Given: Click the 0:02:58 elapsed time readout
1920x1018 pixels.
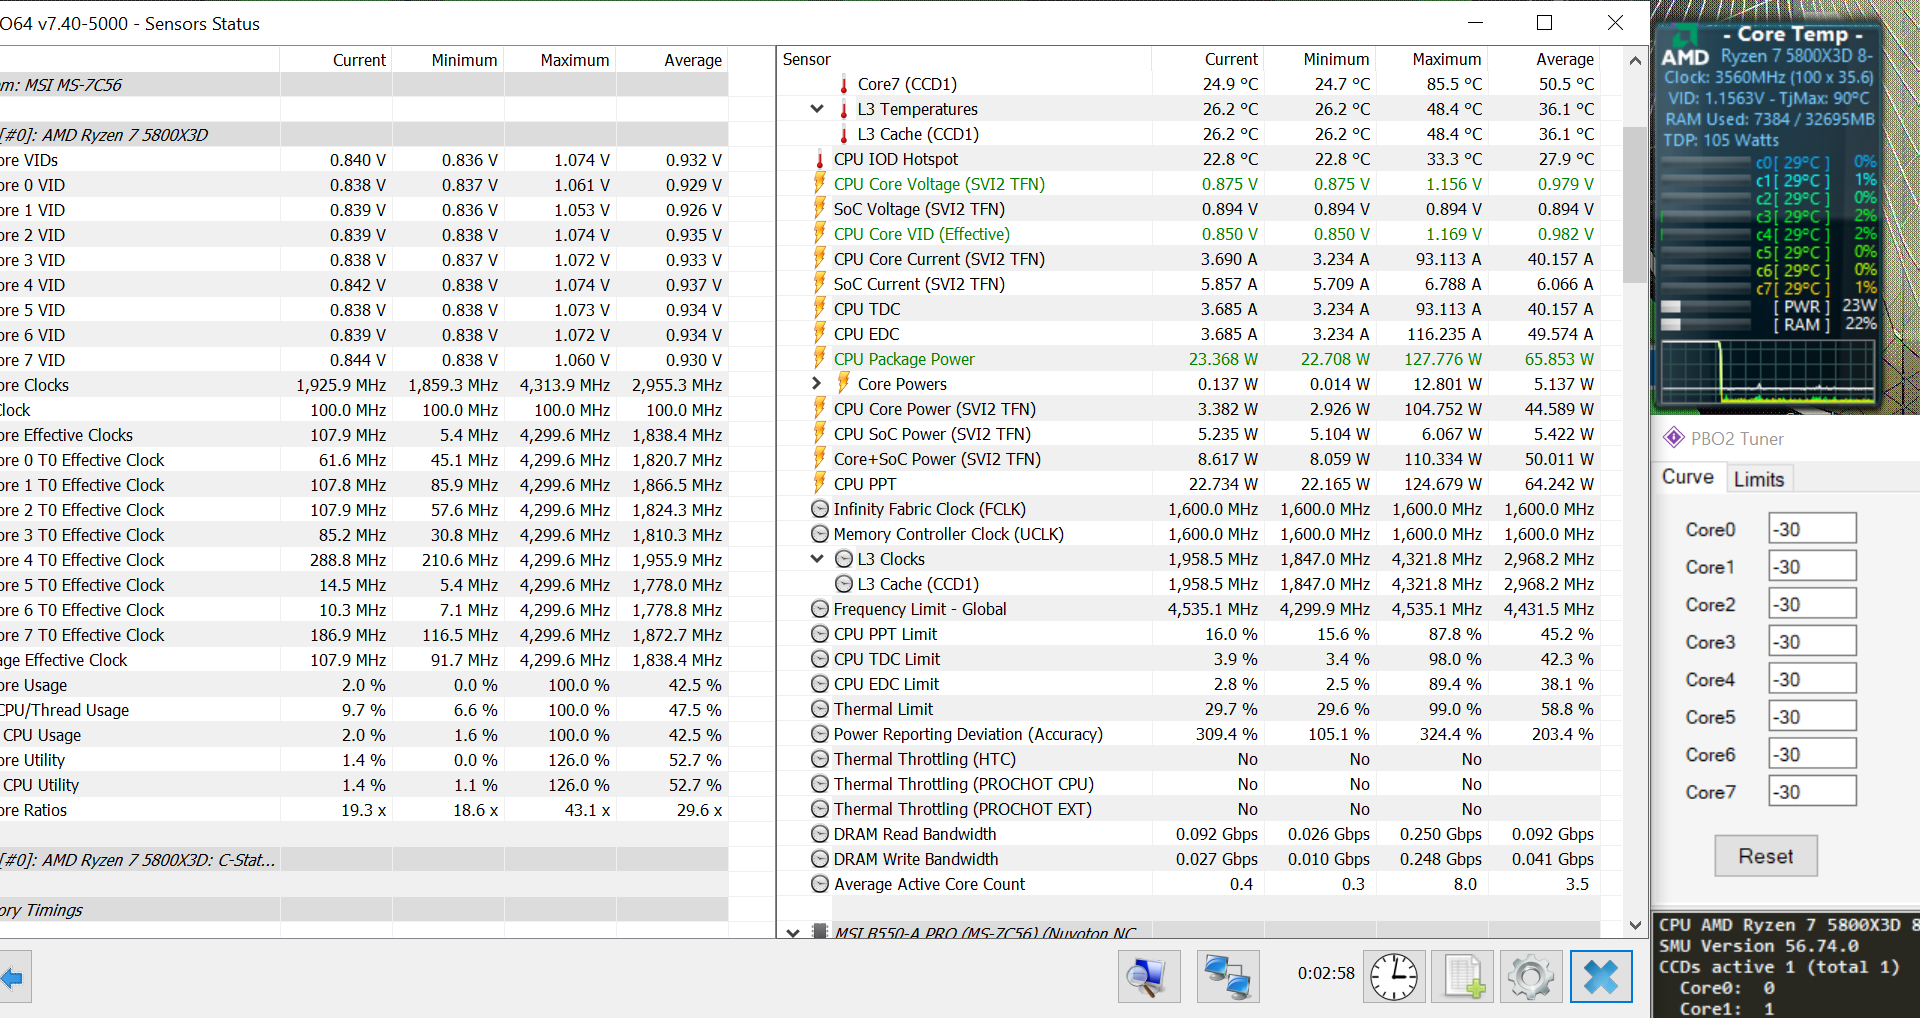Looking at the screenshot, I should (1326, 973).
